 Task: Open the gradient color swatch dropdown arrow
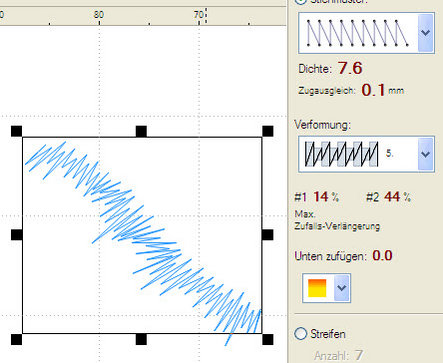(342, 288)
